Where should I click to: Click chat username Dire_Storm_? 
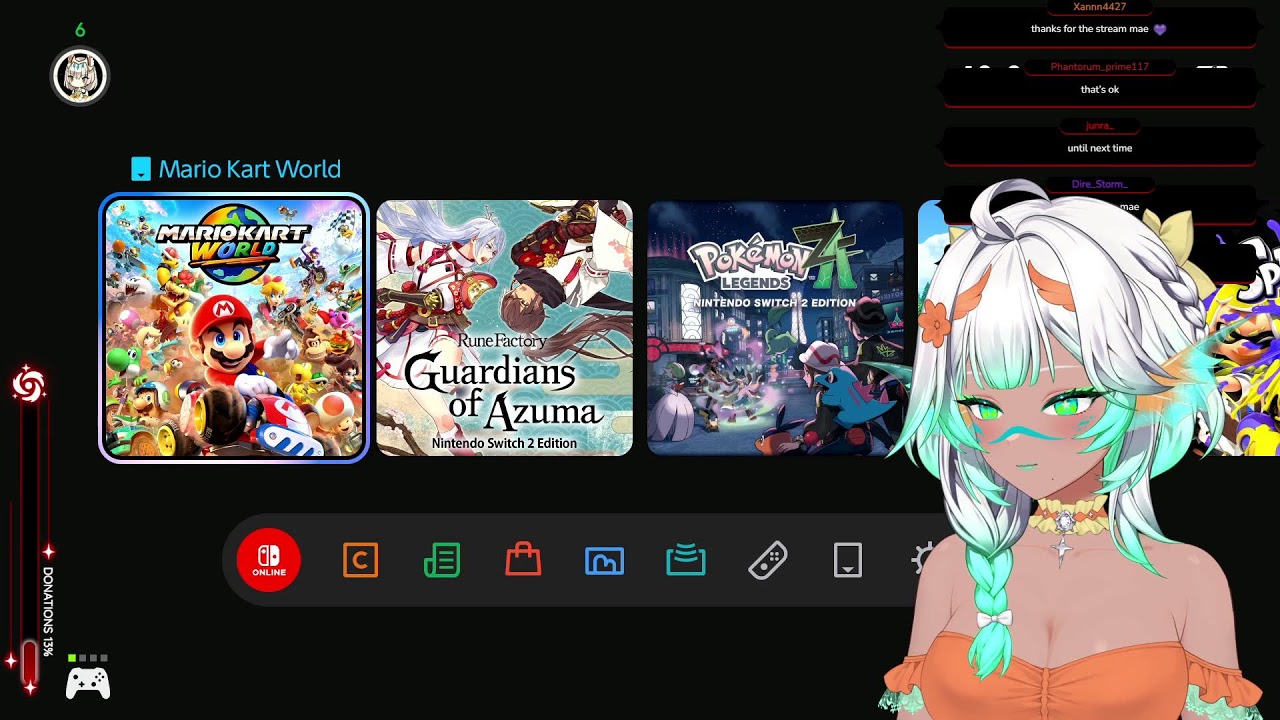(x=1099, y=184)
